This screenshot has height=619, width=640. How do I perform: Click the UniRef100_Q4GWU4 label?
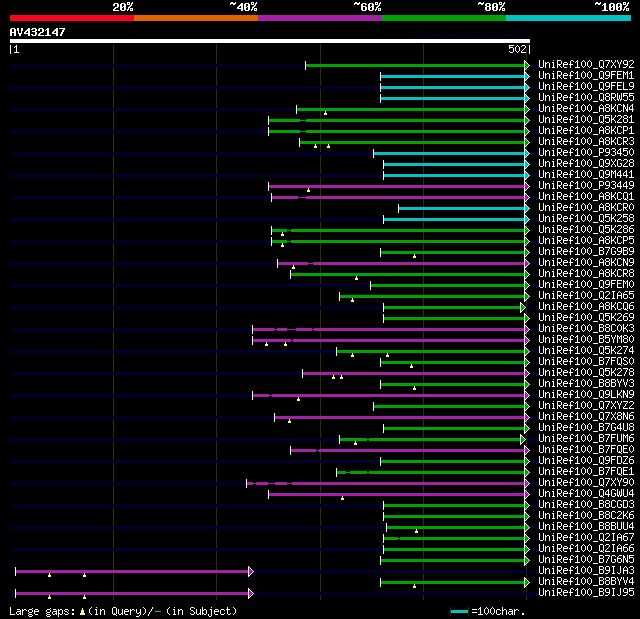pos(586,494)
